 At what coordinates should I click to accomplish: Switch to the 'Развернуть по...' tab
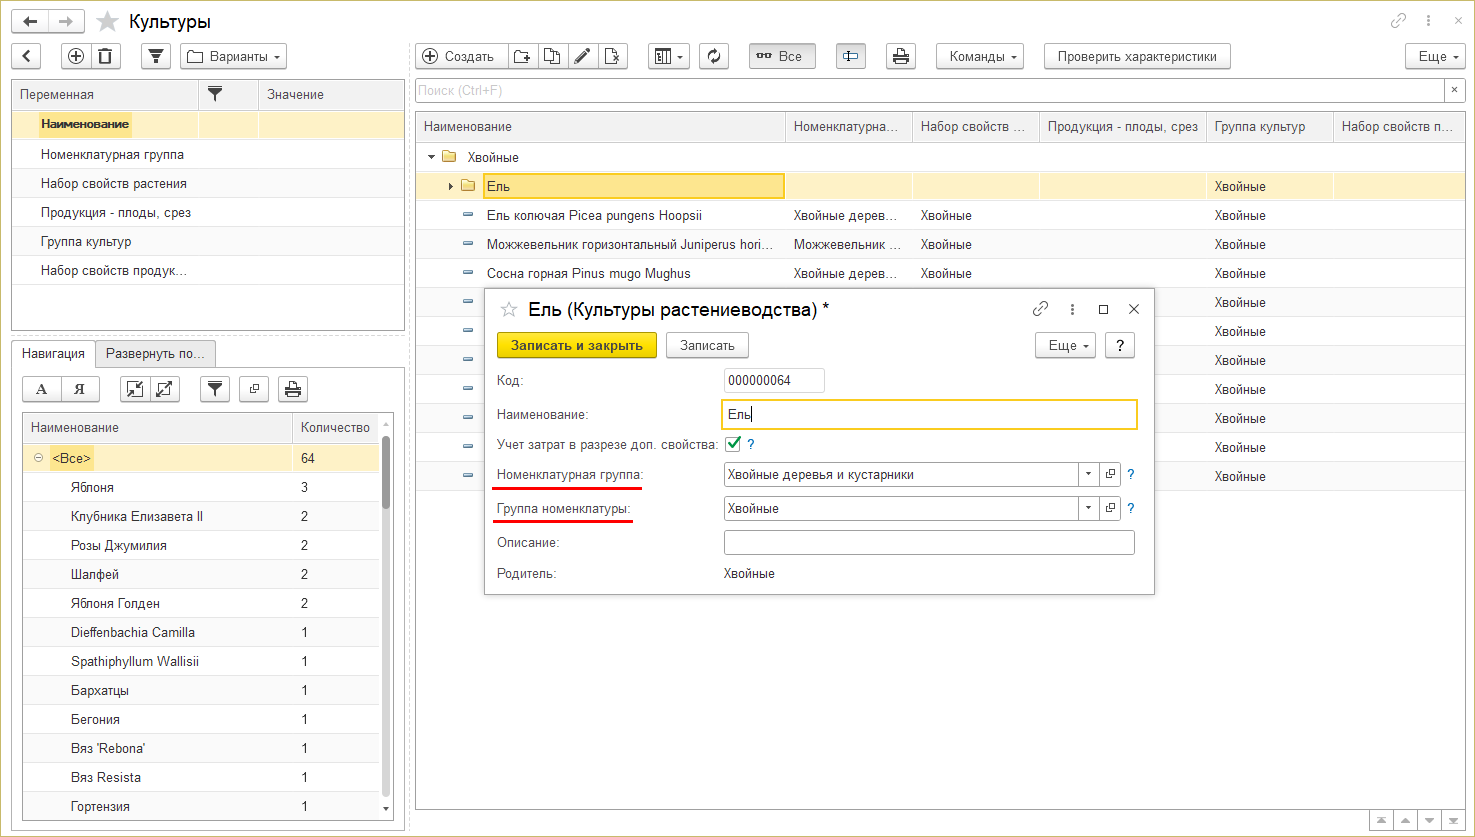[155, 354]
